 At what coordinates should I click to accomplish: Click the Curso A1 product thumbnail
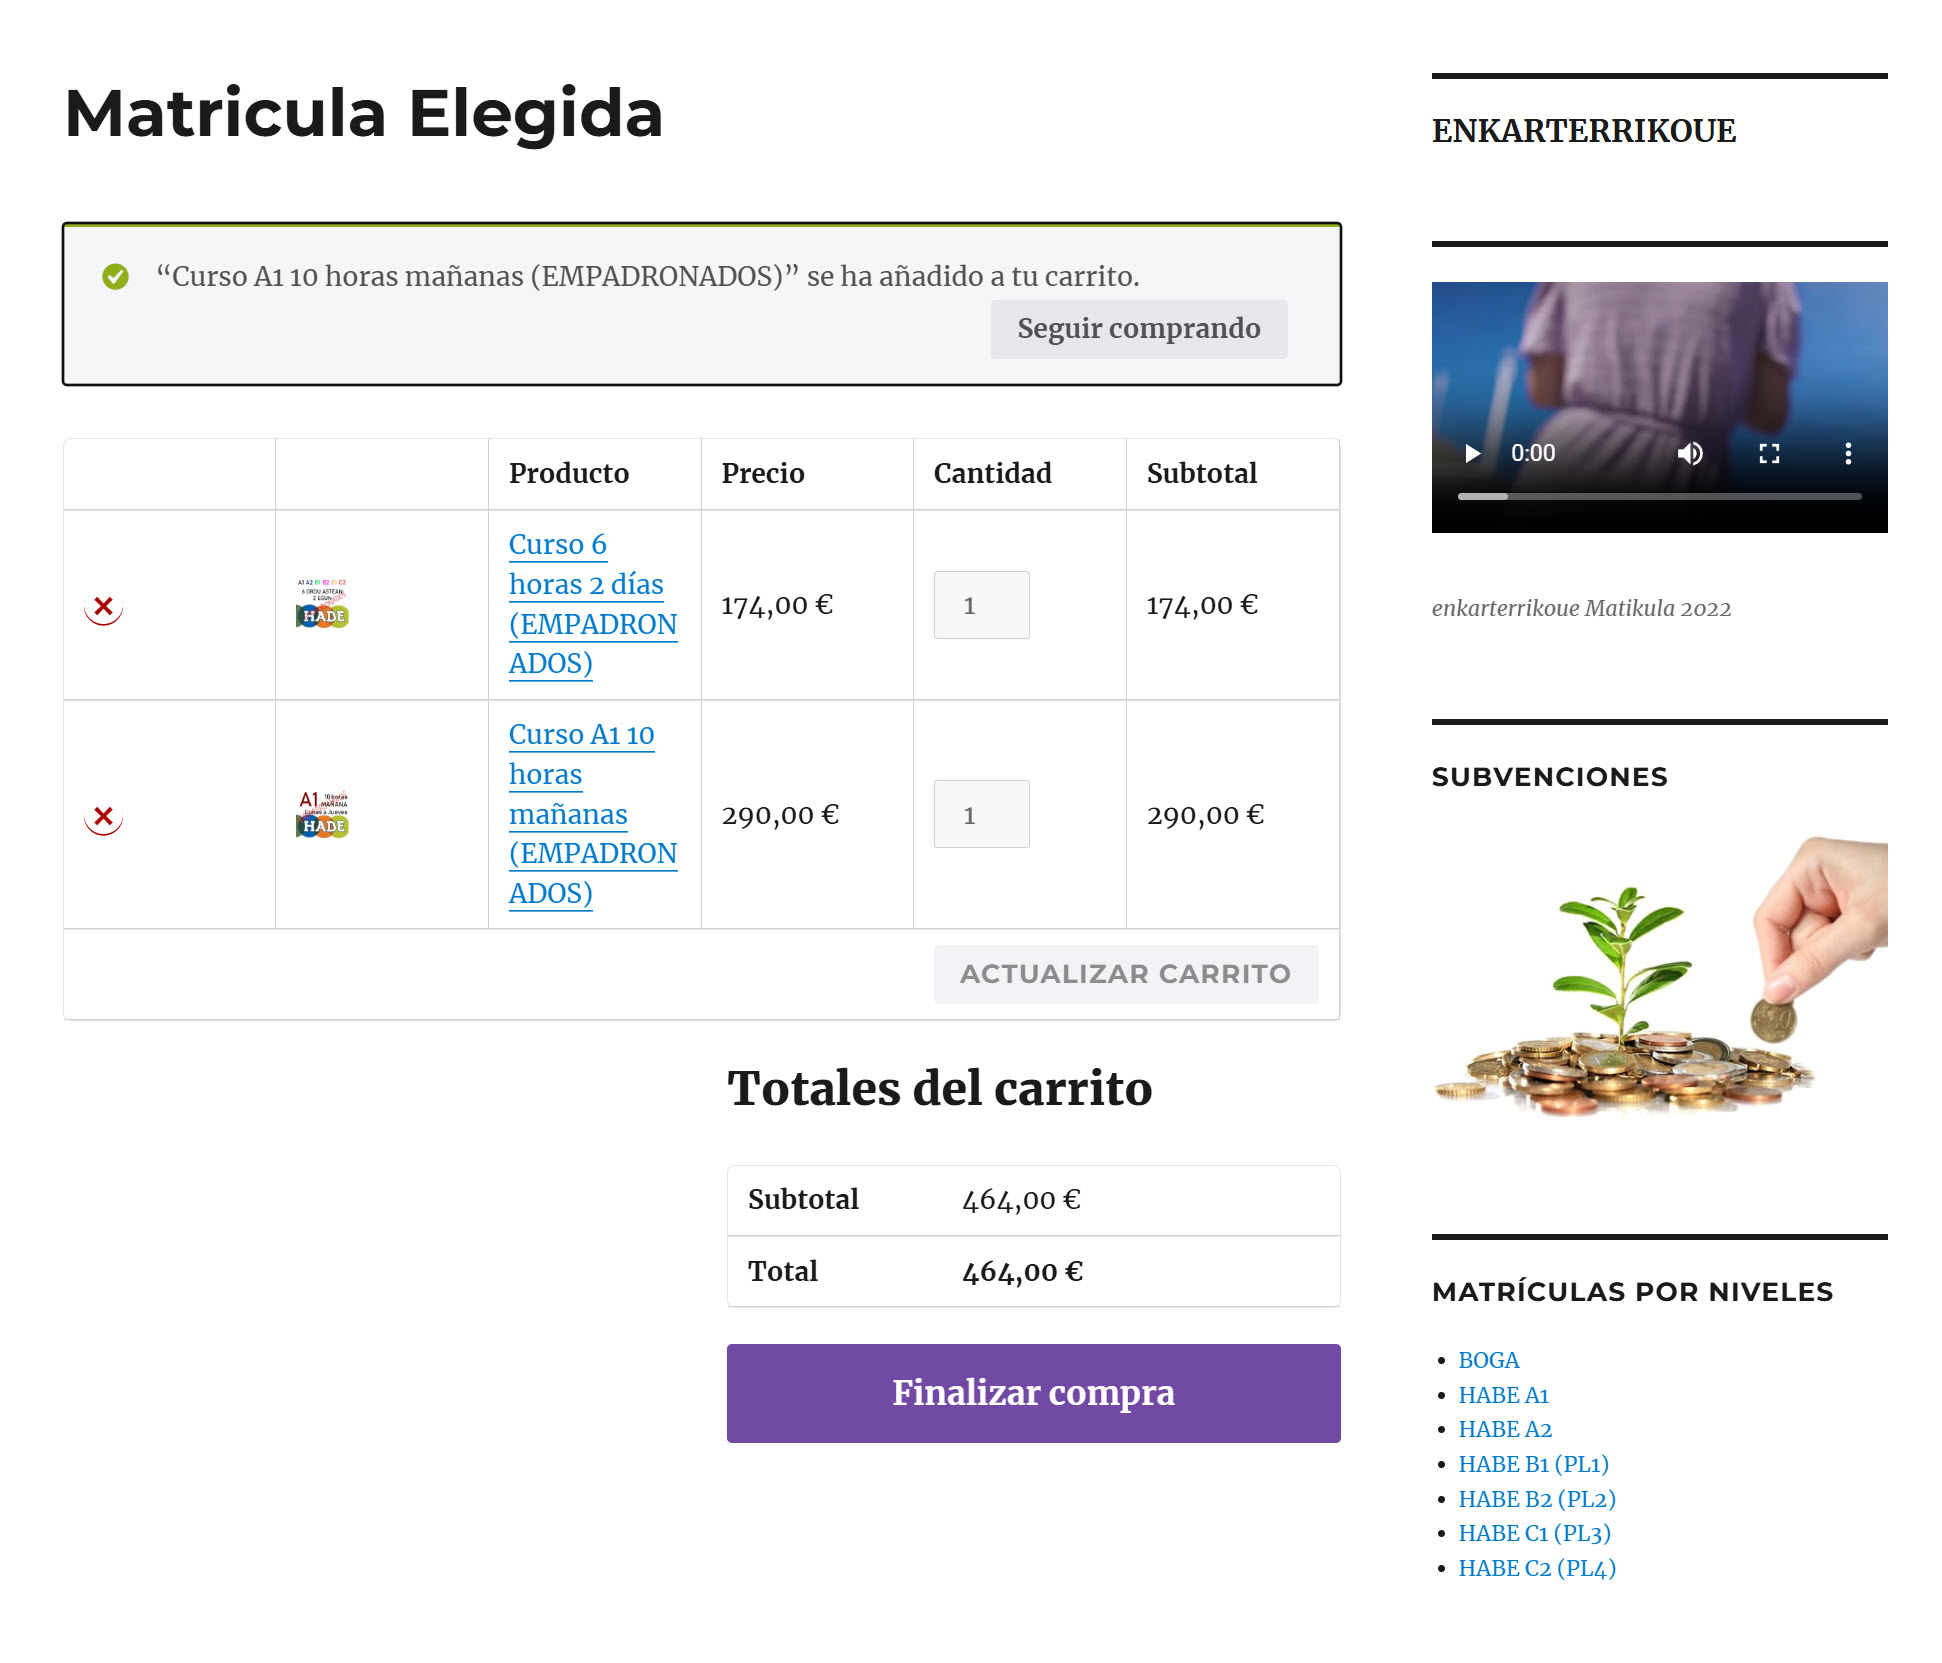pyautogui.click(x=322, y=814)
